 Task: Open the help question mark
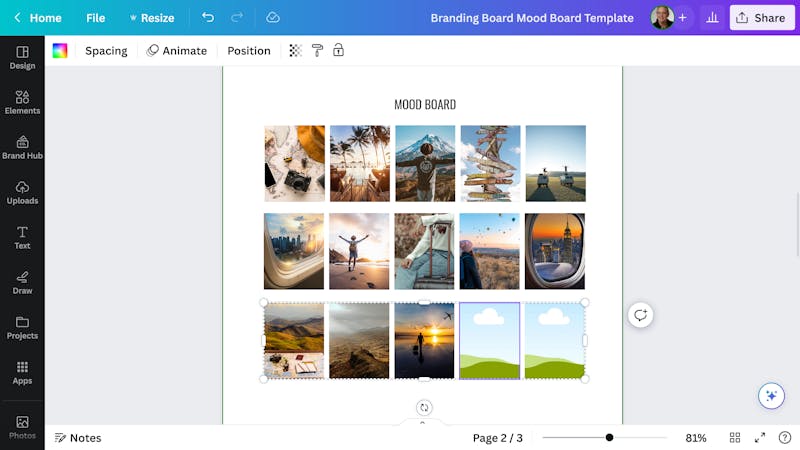point(785,437)
